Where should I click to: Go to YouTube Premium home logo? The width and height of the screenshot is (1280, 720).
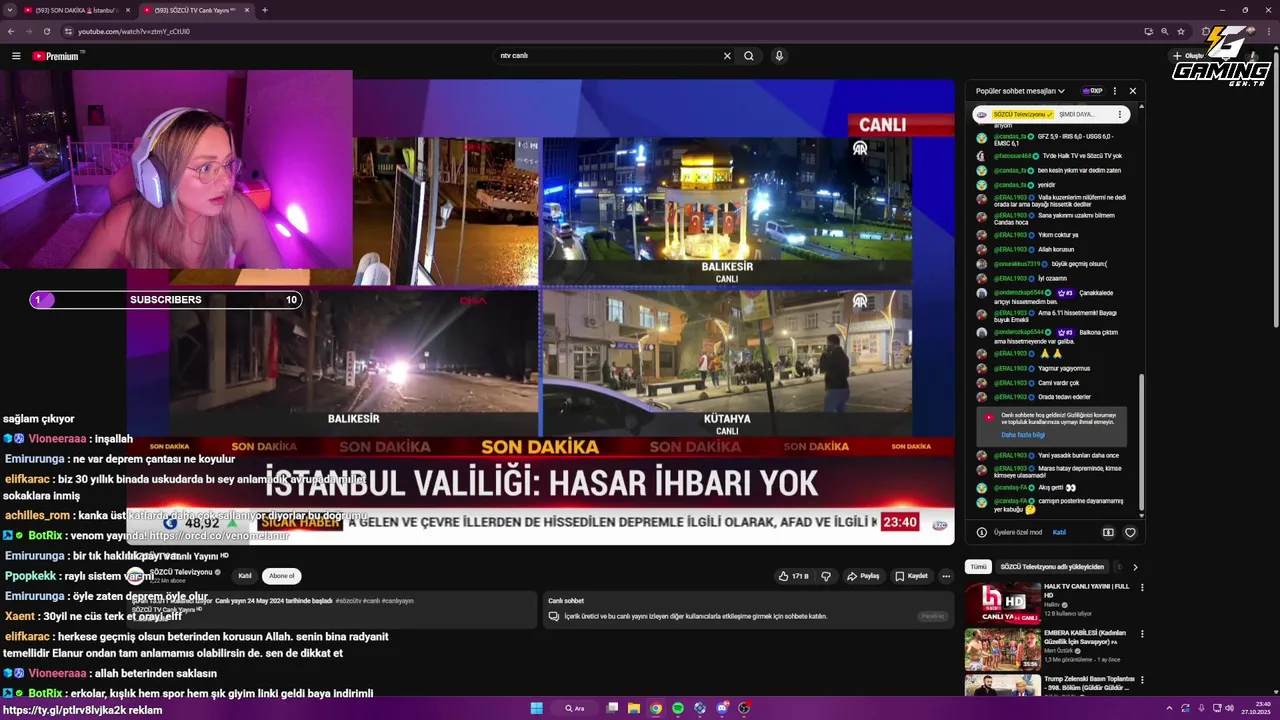pos(56,56)
